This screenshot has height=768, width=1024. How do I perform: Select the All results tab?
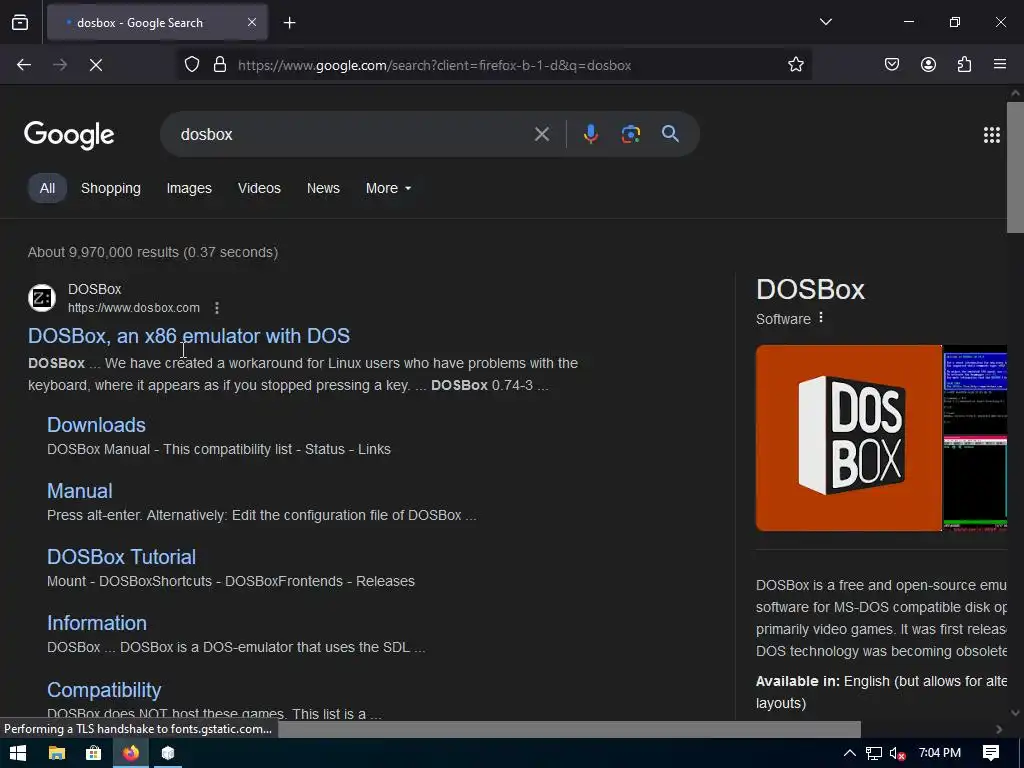tap(47, 188)
